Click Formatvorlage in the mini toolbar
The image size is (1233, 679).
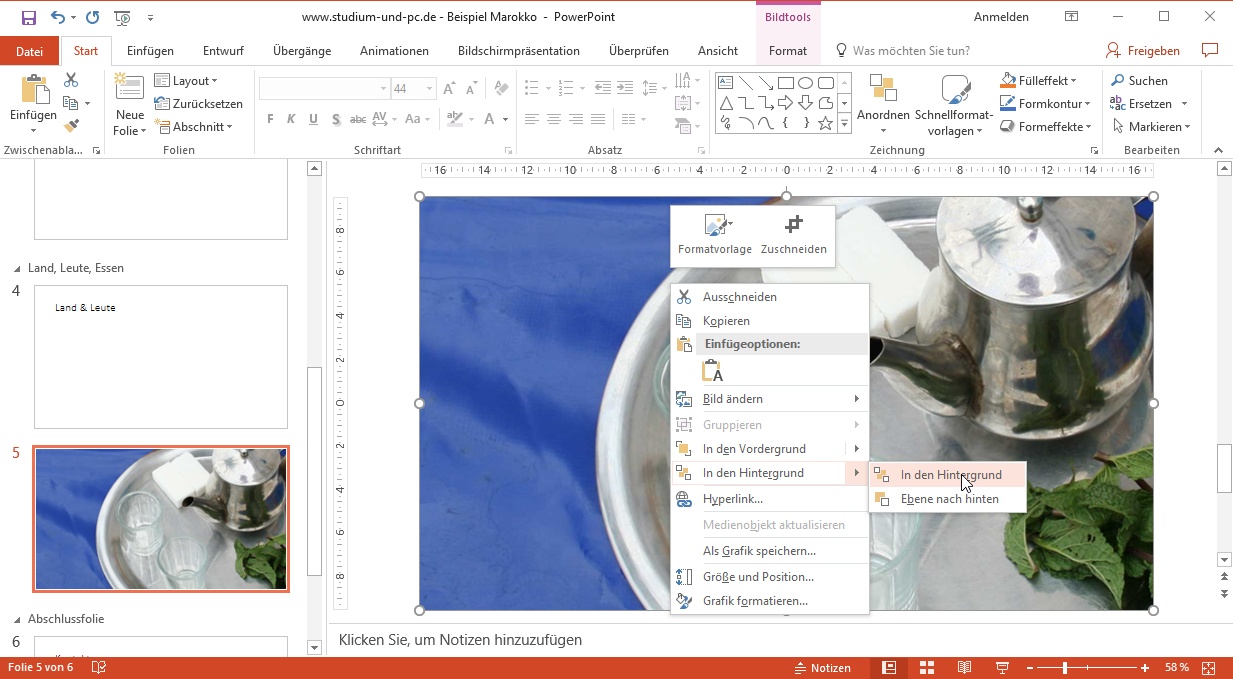pos(715,236)
